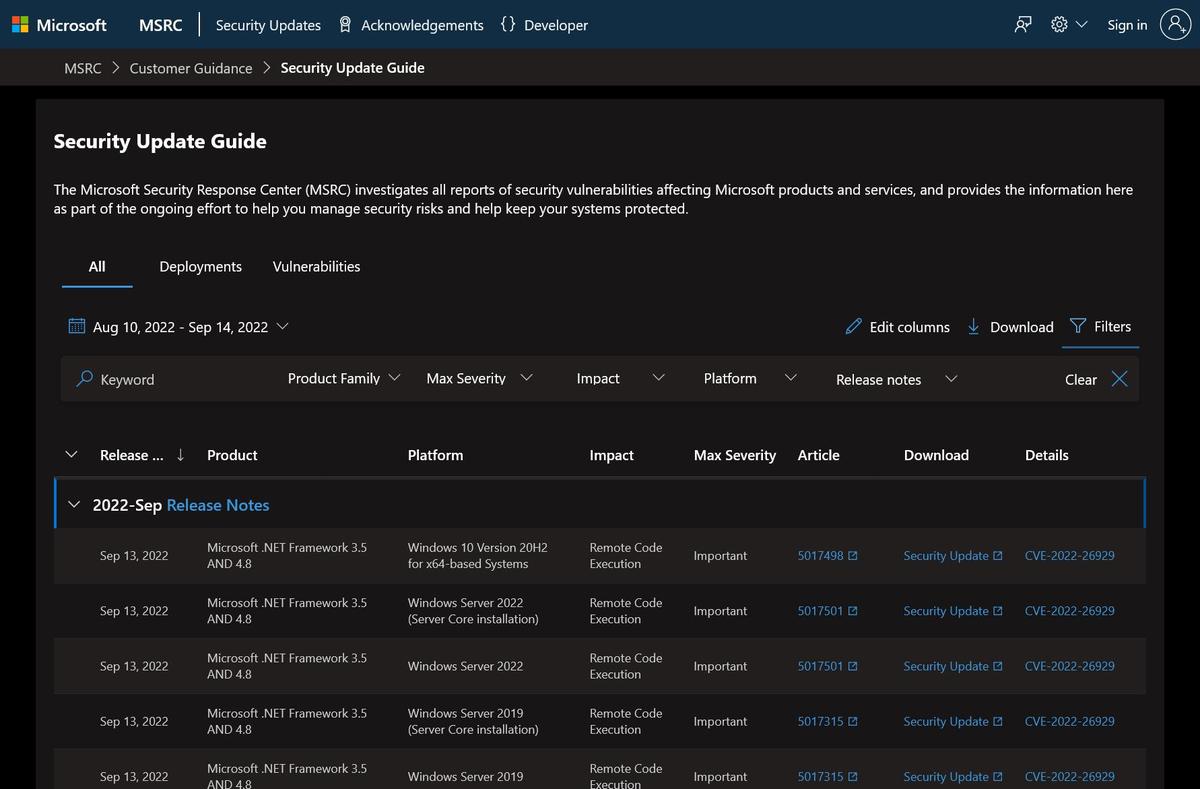Click the Microsoft logo
Screen dimensions: 1200x789
click(x=59, y=25)
